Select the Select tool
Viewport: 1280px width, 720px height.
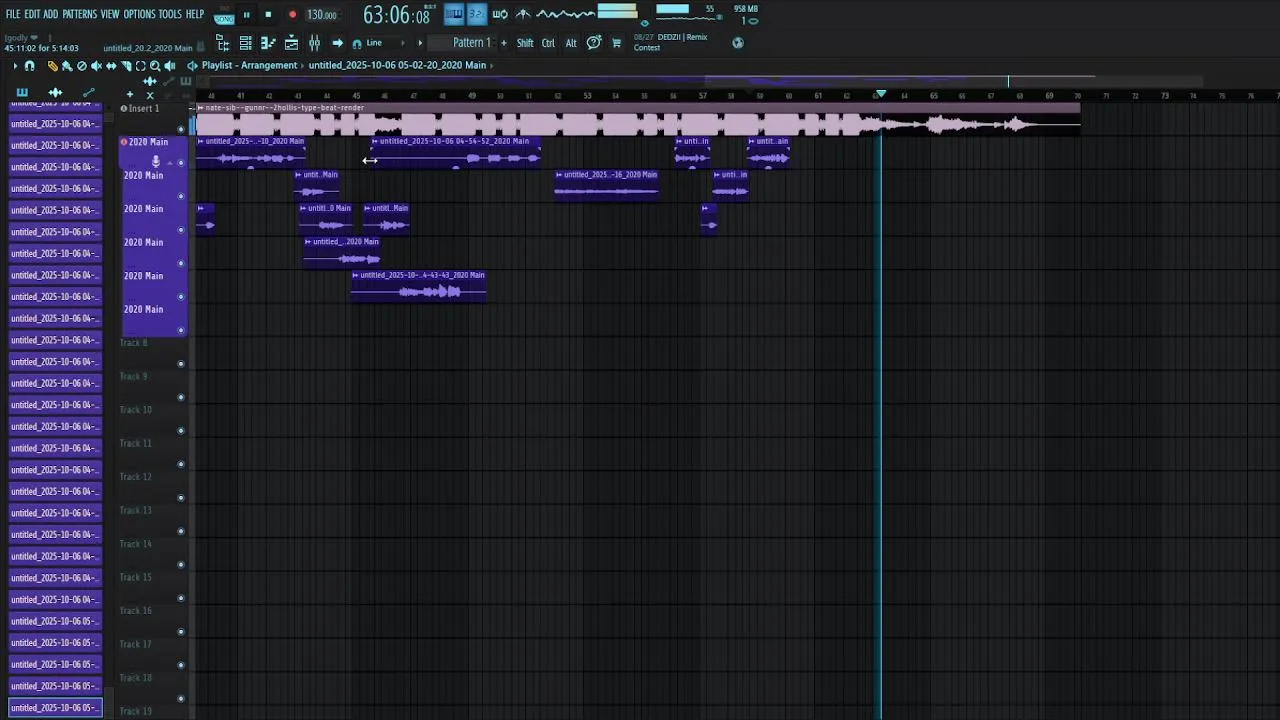click(140, 66)
